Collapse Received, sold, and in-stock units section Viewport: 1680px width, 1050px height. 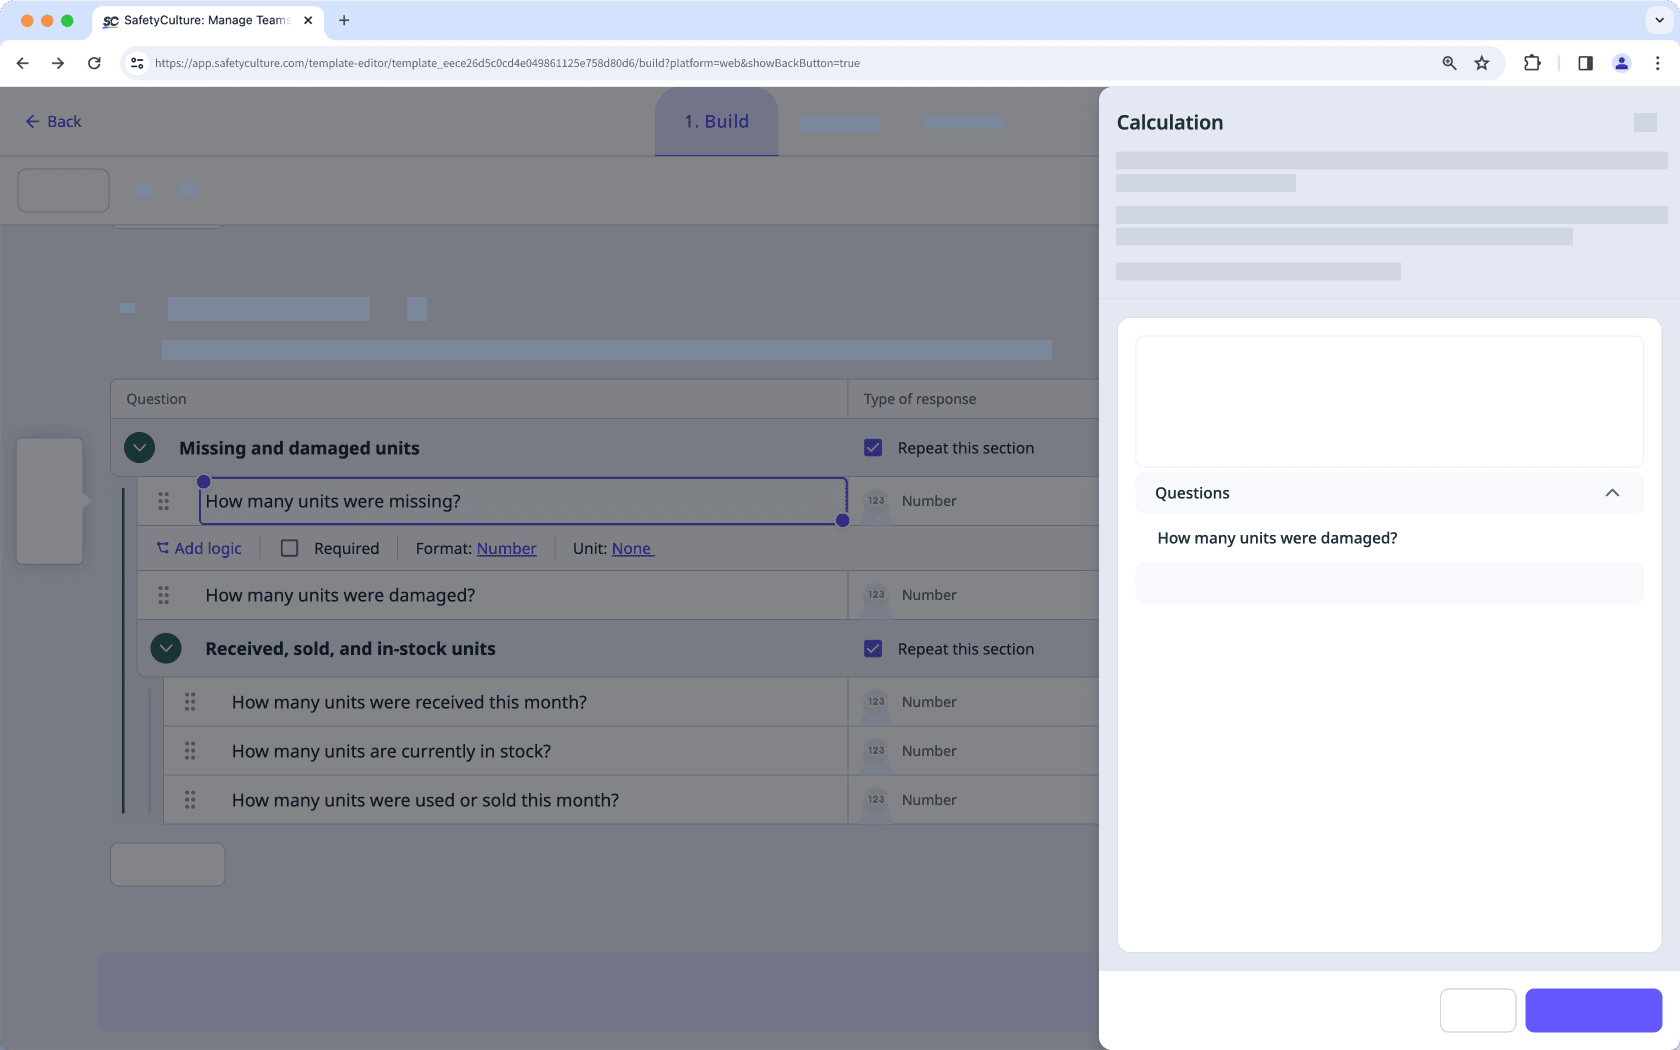166,649
